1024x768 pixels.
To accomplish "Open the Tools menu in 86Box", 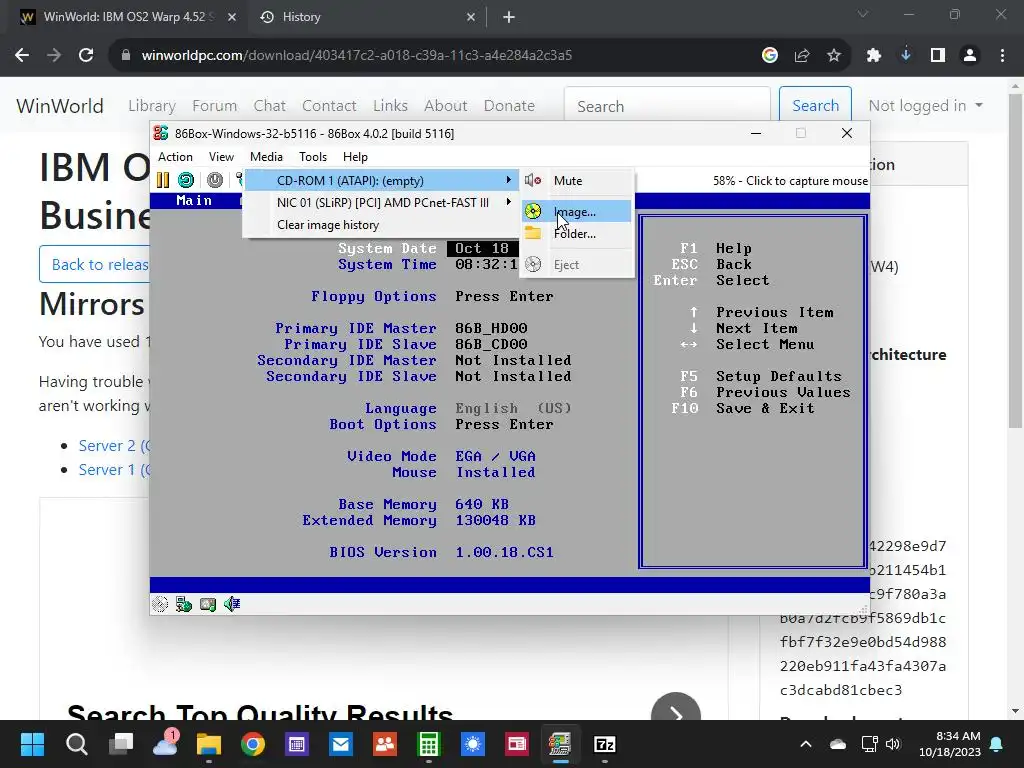I will tap(313, 157).
